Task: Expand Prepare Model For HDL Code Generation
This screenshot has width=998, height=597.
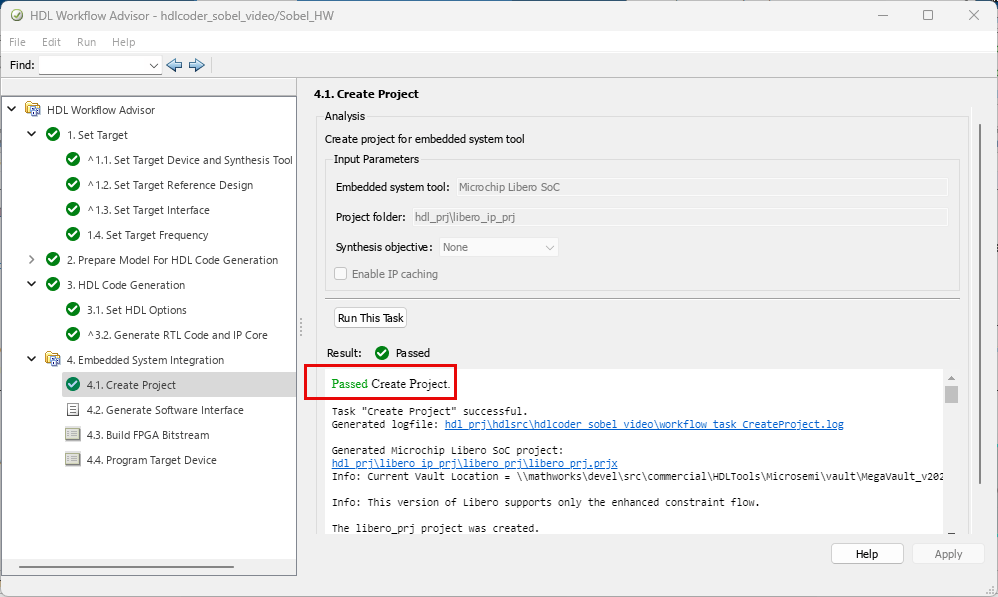Action: pos(32,260)
